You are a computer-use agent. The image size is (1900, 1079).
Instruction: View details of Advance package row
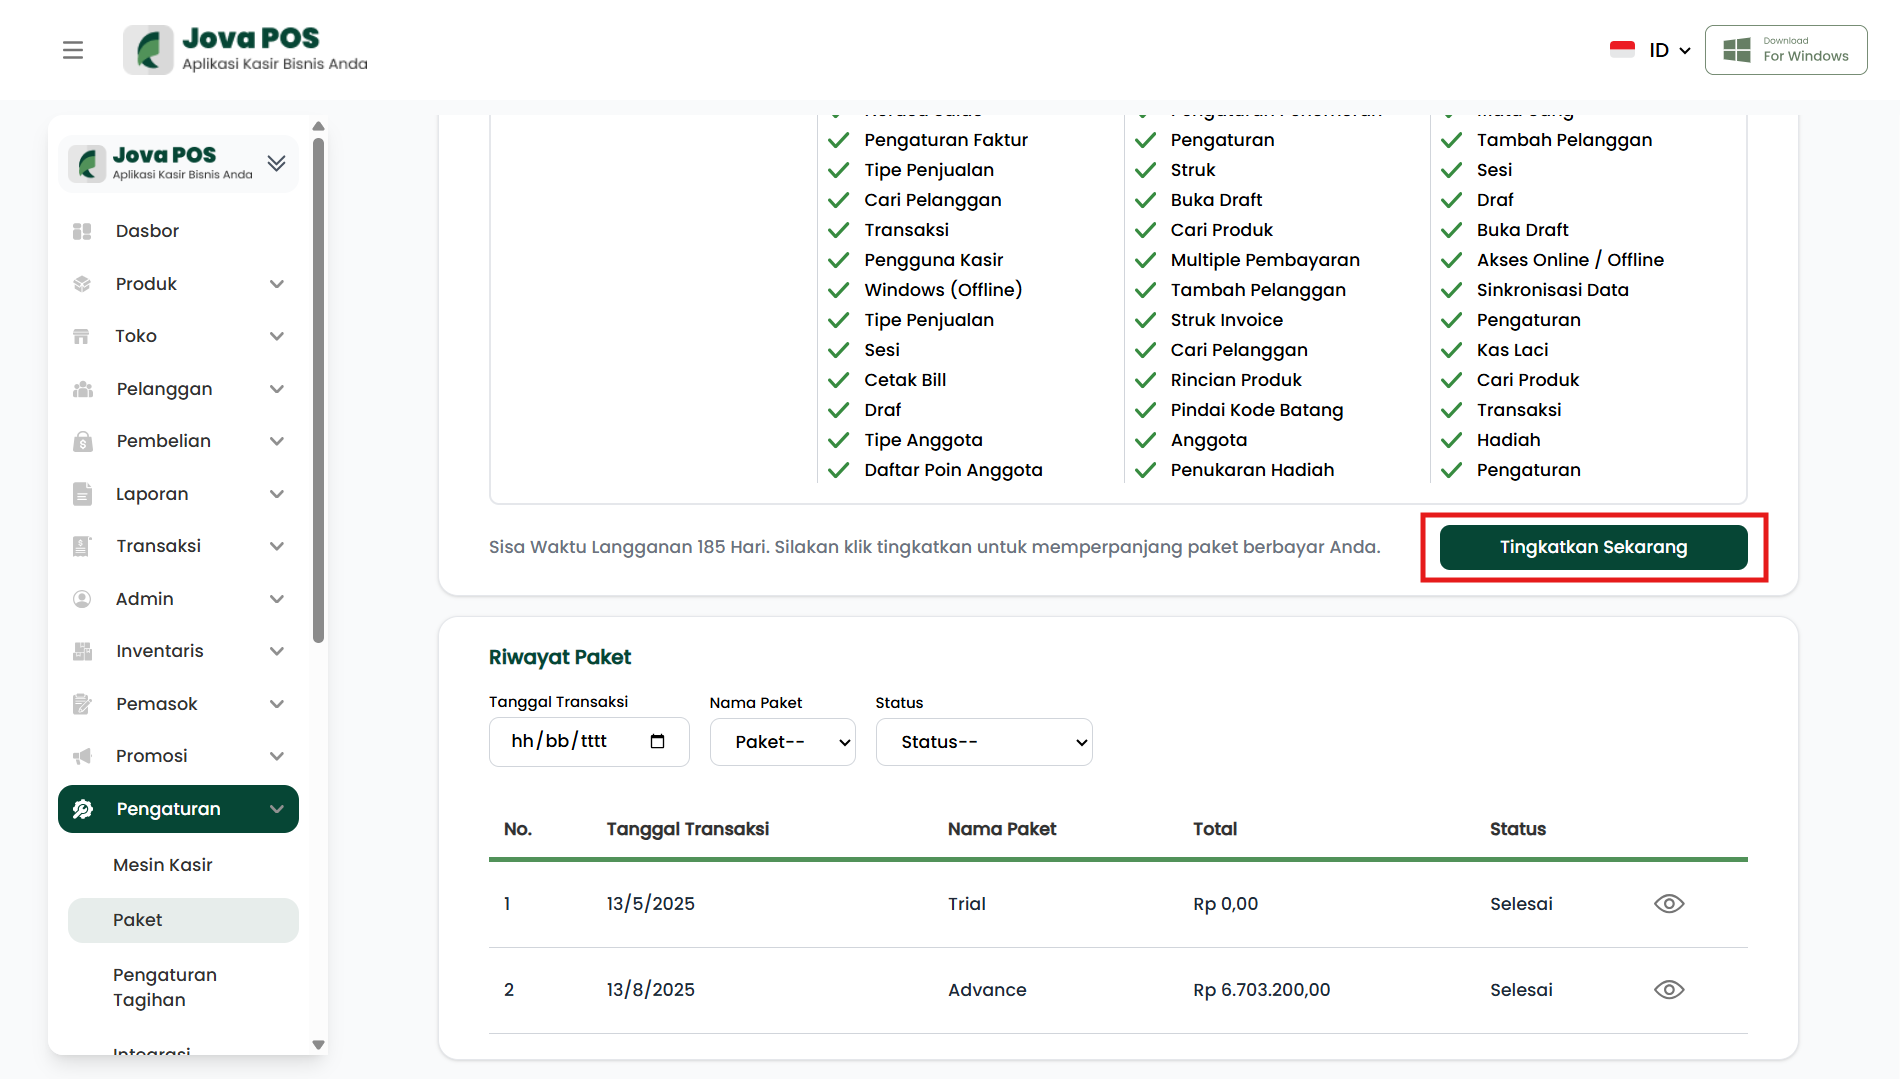(1669, 990)
